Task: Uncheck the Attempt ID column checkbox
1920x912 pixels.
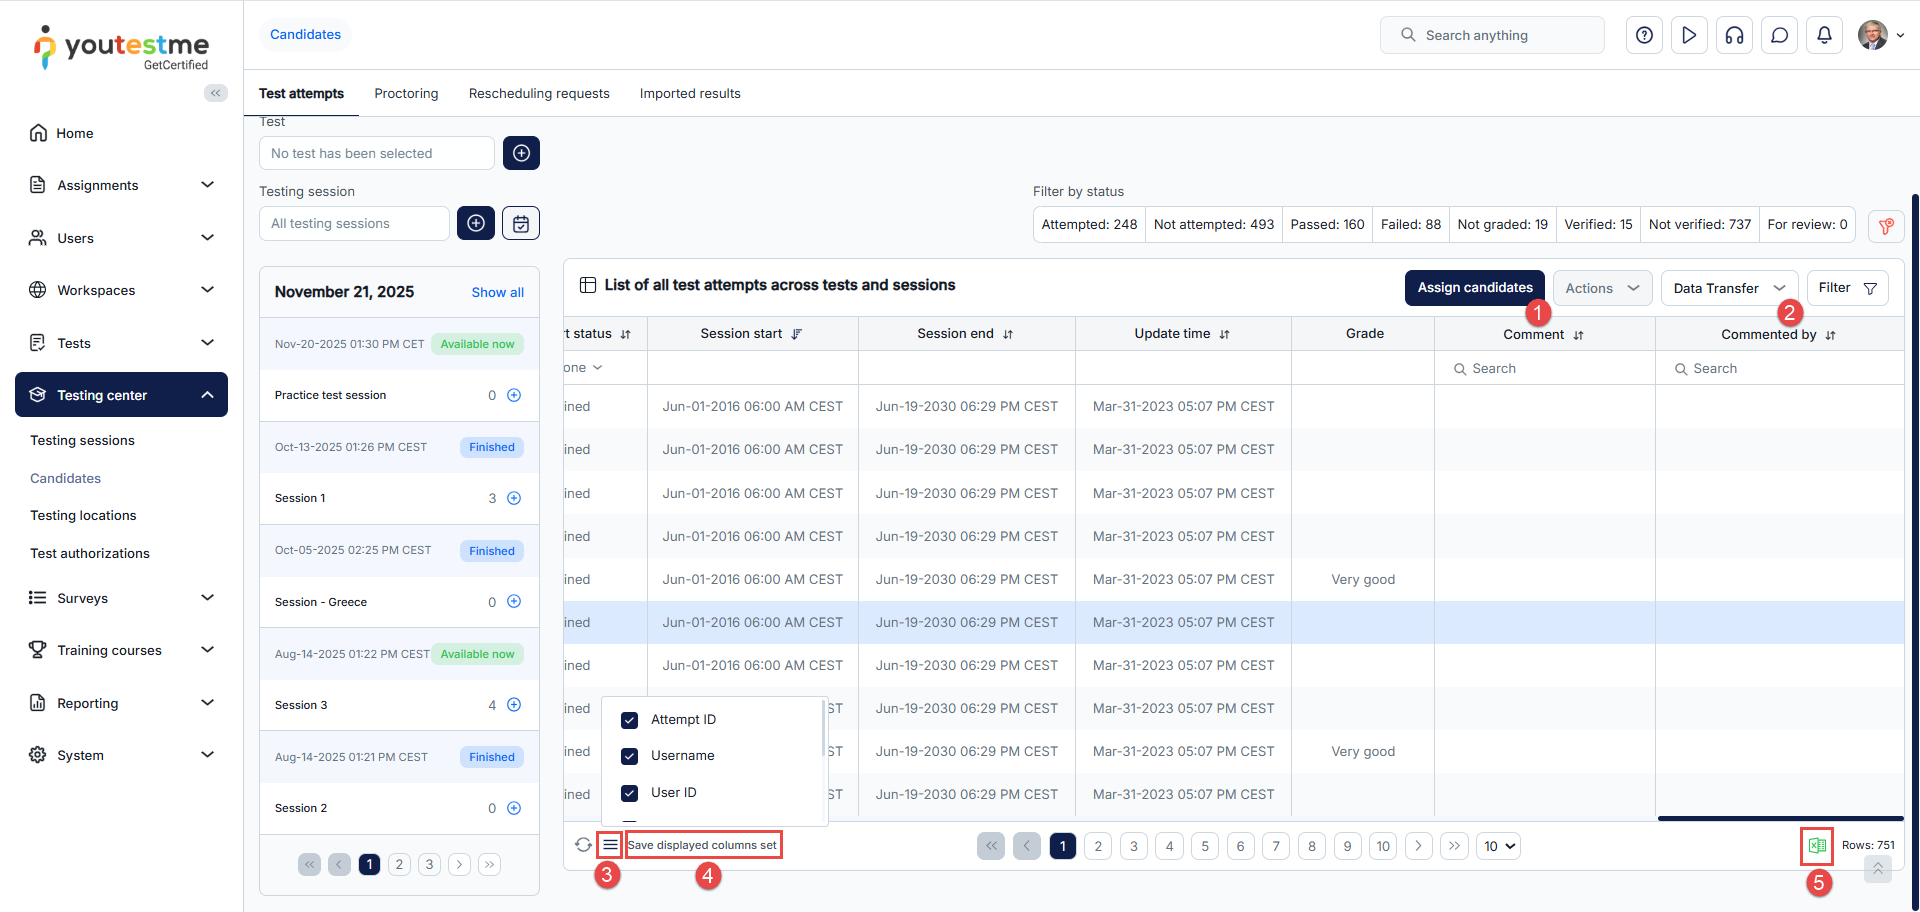Action: [x=630, y=720]
